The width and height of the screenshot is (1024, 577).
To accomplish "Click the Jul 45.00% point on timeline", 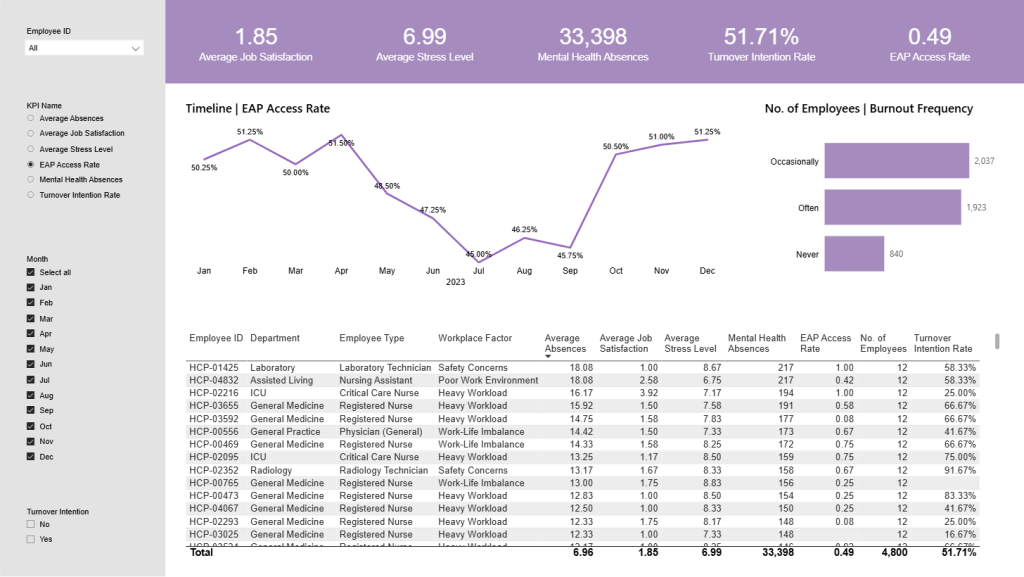I will (479, 262).
